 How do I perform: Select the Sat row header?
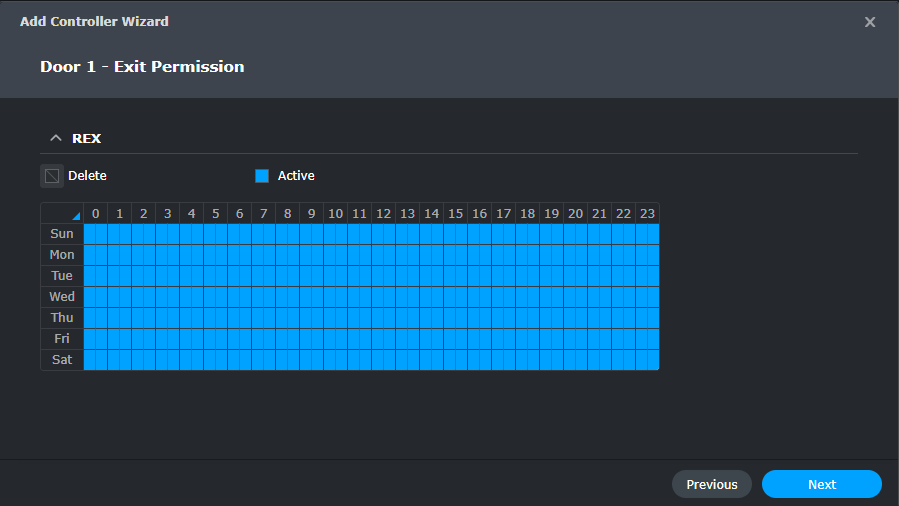click(62, 359)
